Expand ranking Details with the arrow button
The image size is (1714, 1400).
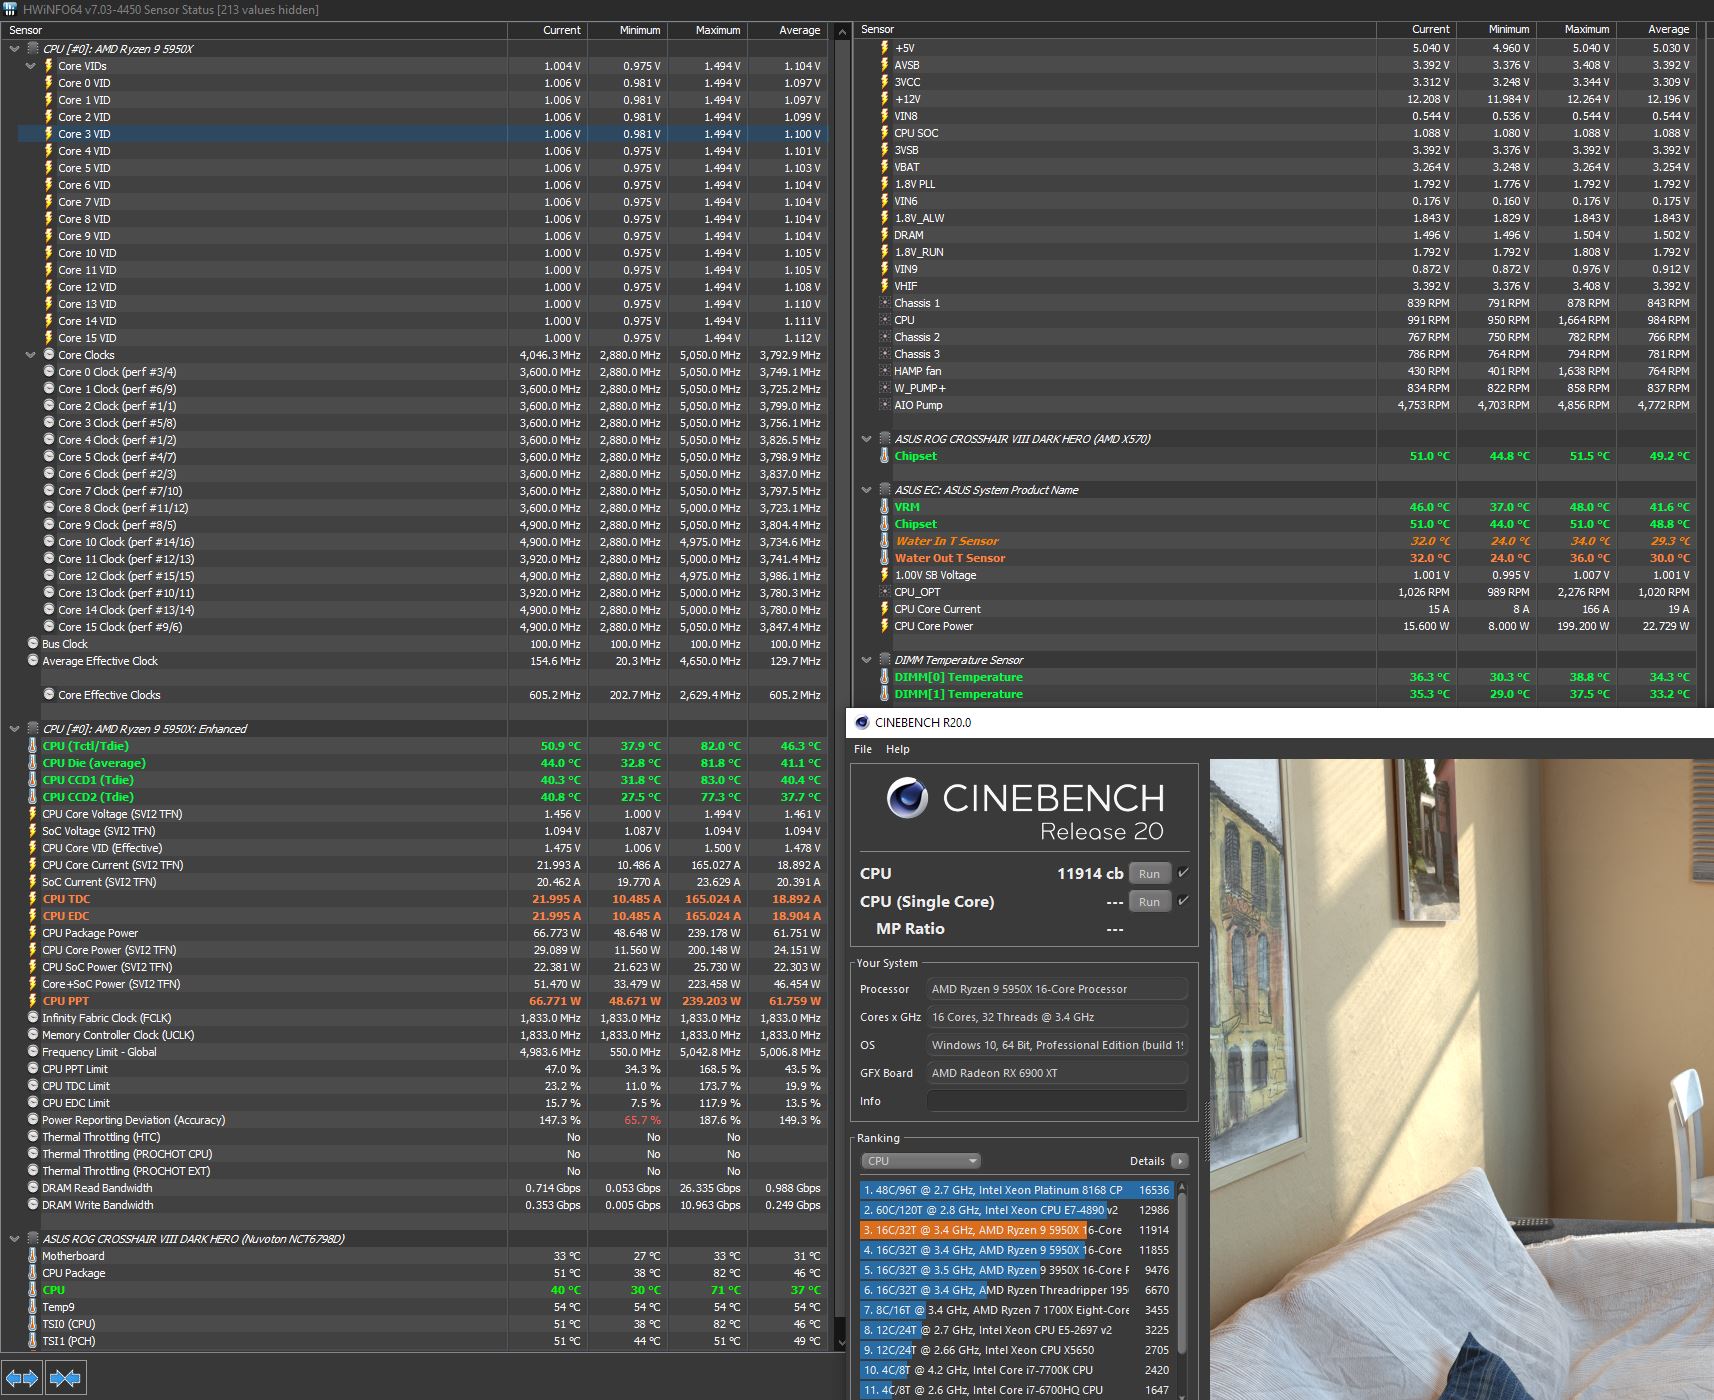(1180, 1161)
